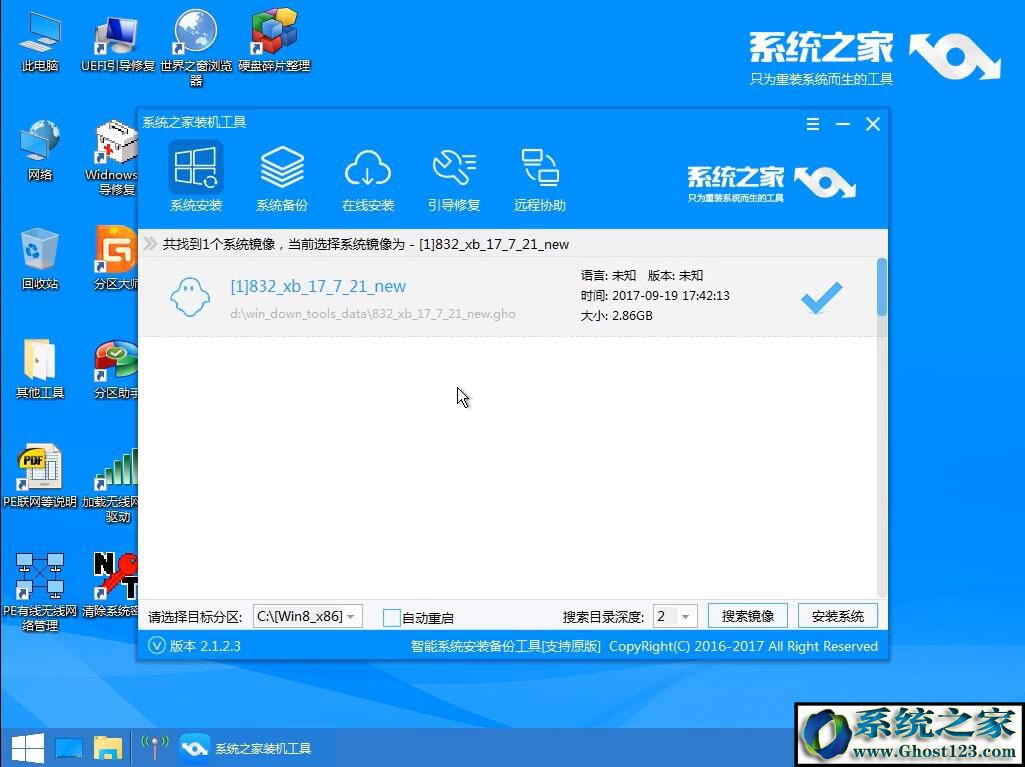
Task: Open the hamburger menu in title bar
Action: (x=813, y=124)
